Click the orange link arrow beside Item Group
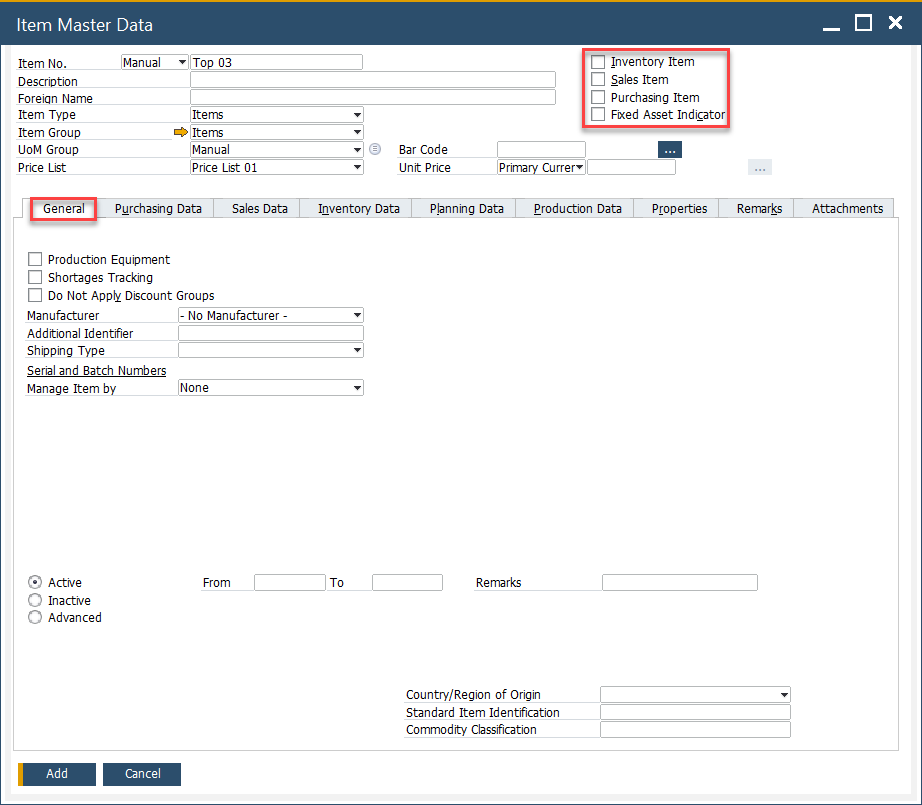This screenshot has height=805, width=922. pyautogui.click(x=180, y=132)
